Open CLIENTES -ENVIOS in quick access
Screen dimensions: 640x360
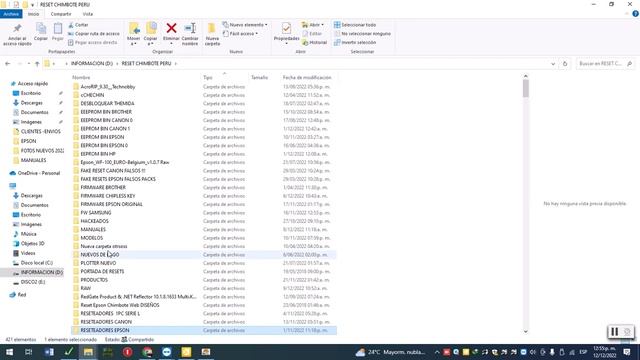pyautogui.click(x=40, y=131)
